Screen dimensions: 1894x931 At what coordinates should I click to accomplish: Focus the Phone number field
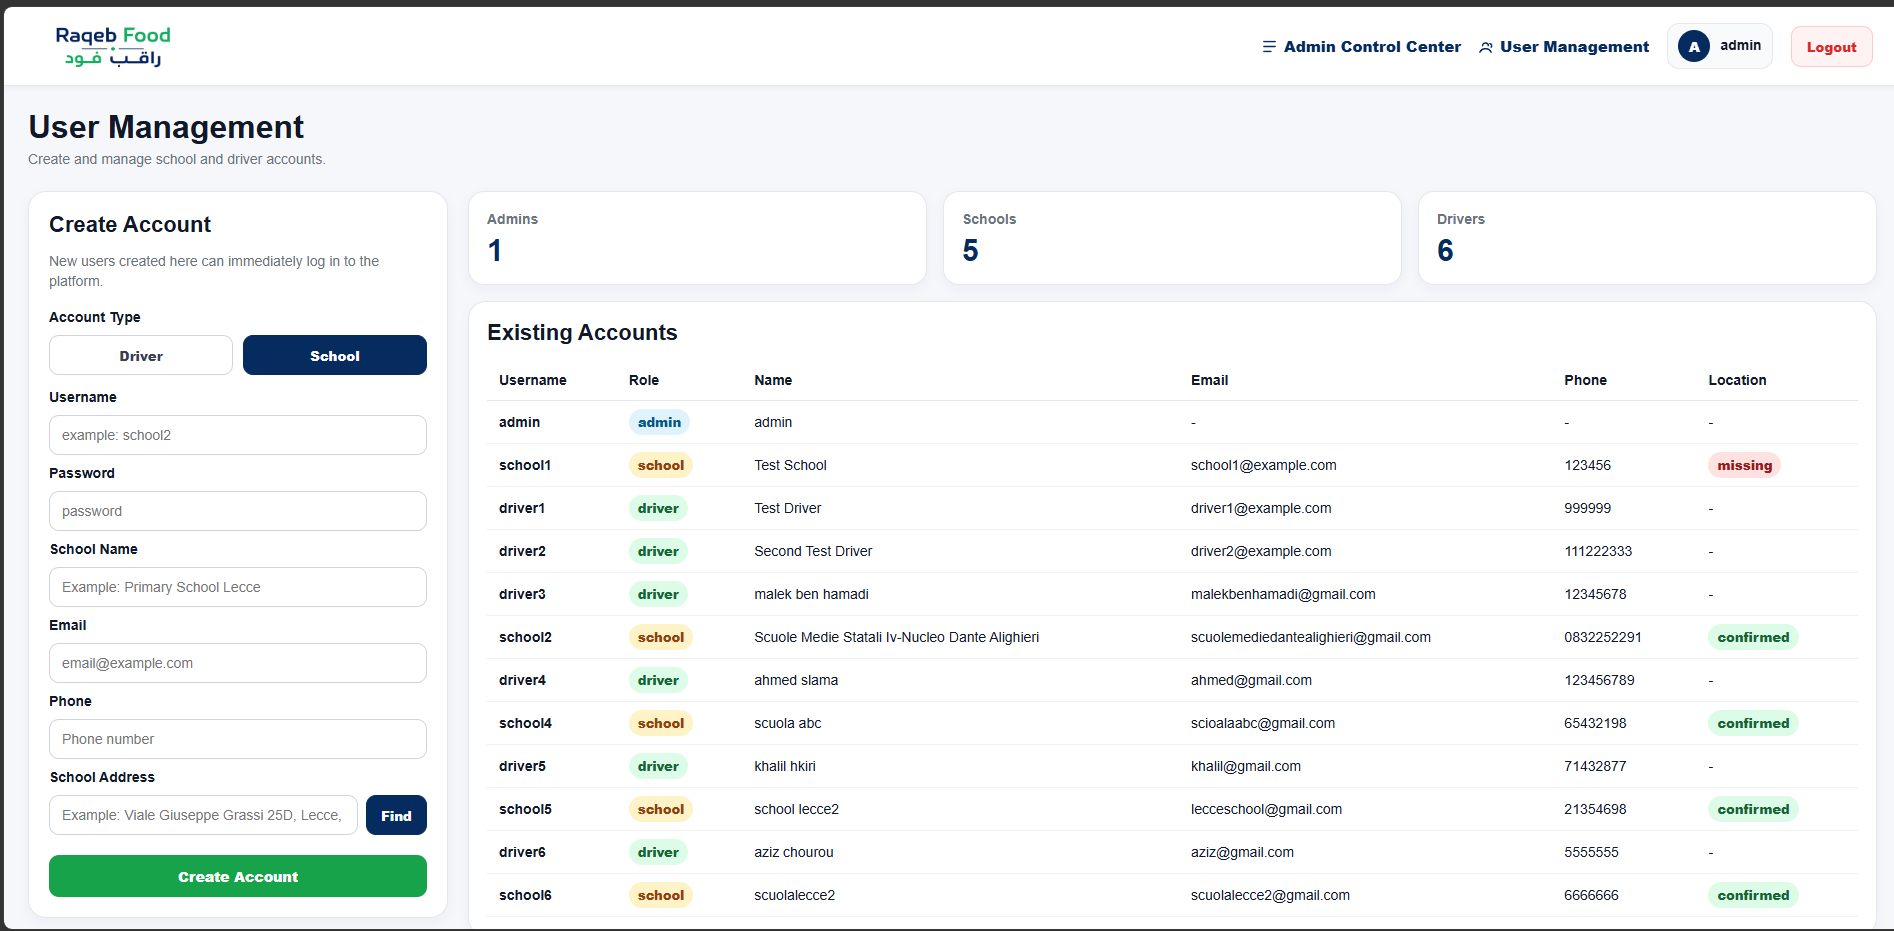click(238, 739)
